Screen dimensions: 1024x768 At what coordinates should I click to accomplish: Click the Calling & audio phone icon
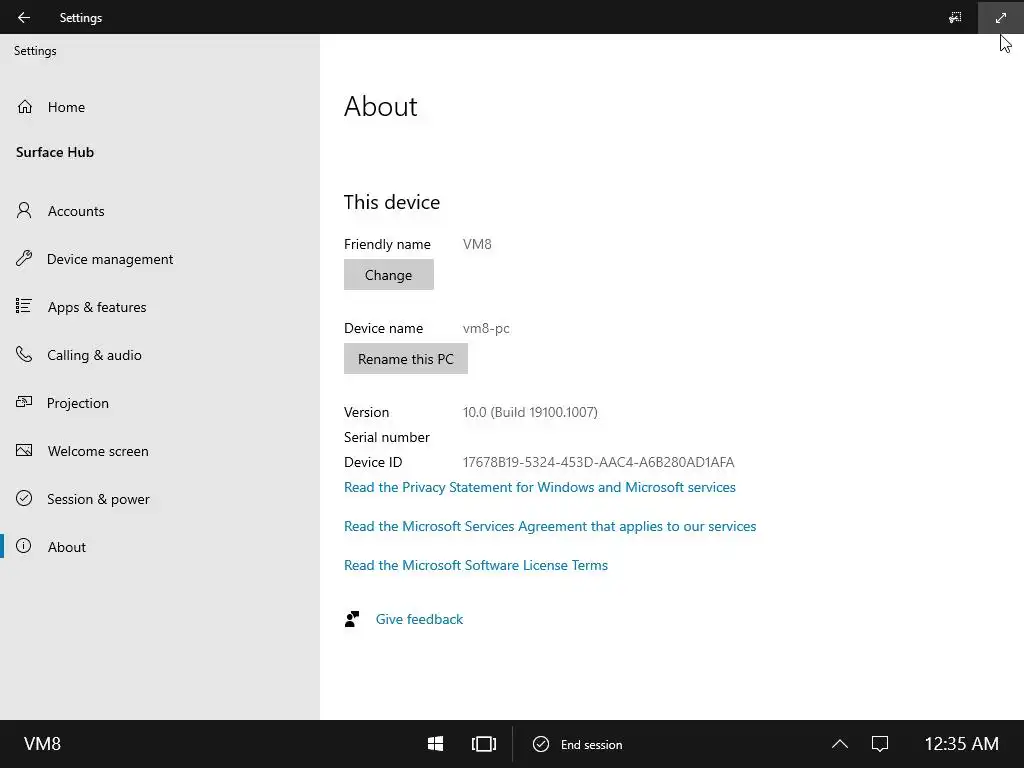[24, 355]
